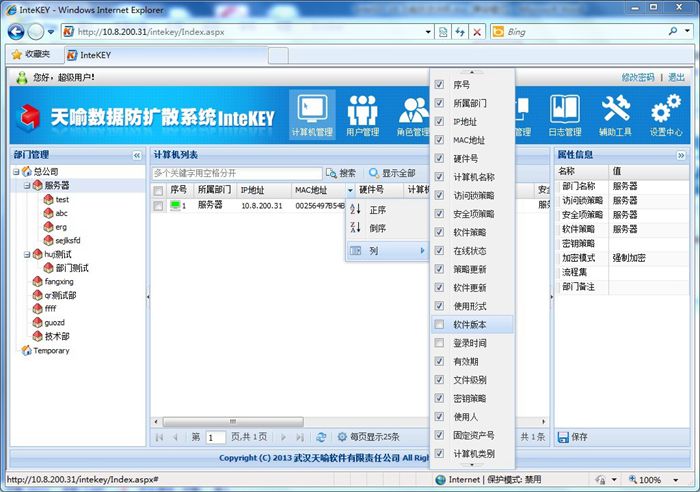Click the URL address bar
Image resolution: width=700 pixels, height=492 pixels.
(249, 32)
